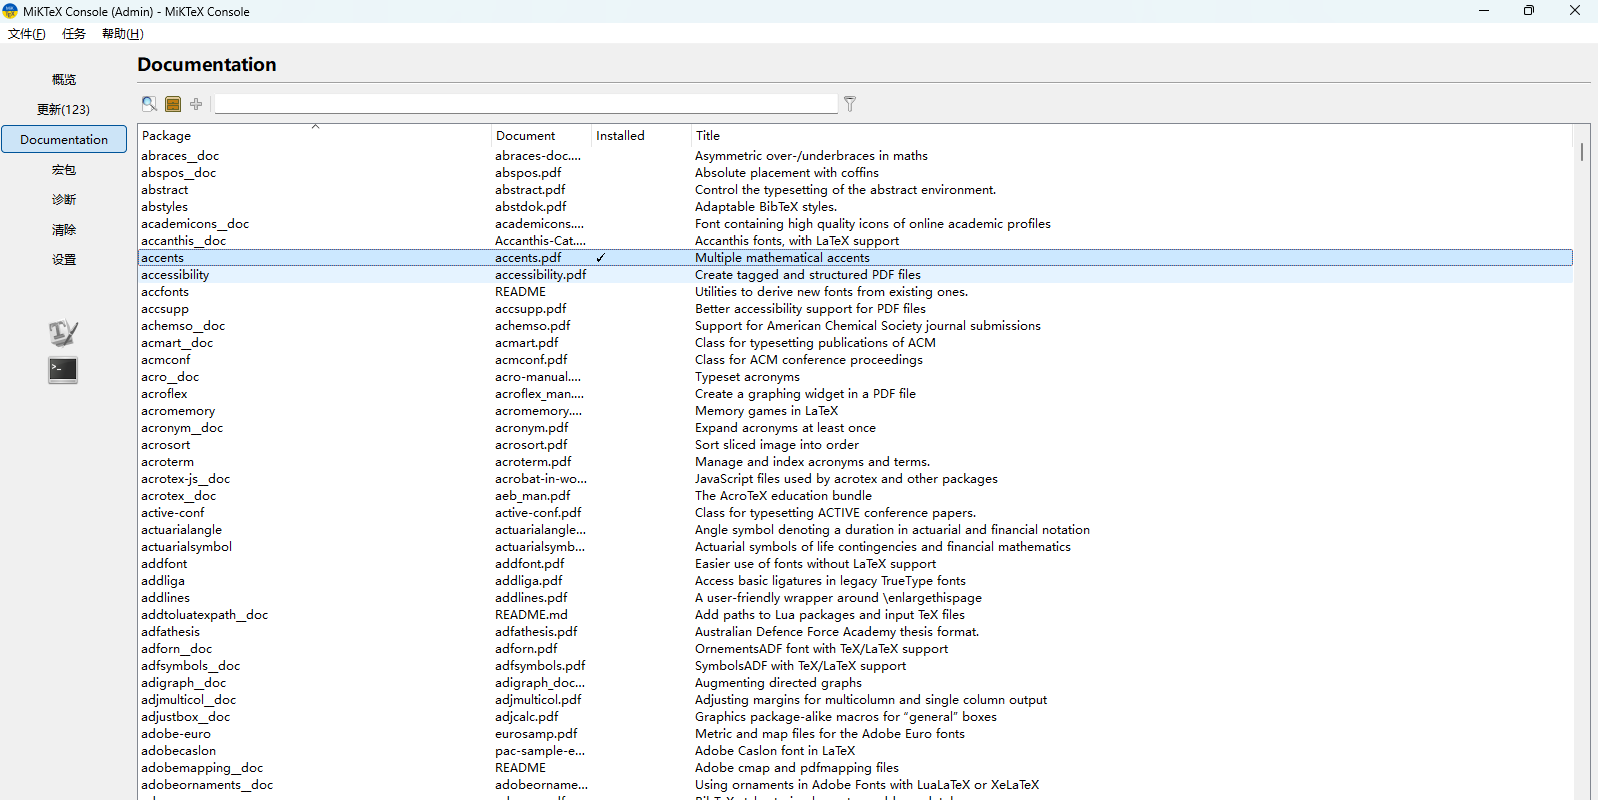Viewport: 1598px width, 800px height.
Task: Open the terminal from the sidebar icon
Action: [63, 370]
